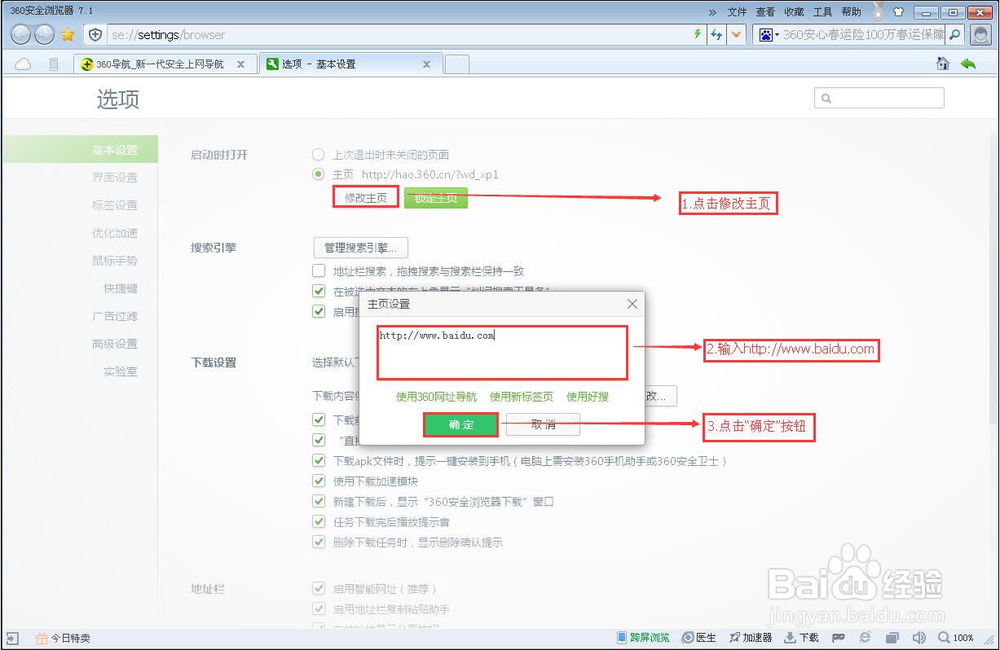Open the user avatar account icon
This screenshot has height=650, width=1000.
click(980, 34)
